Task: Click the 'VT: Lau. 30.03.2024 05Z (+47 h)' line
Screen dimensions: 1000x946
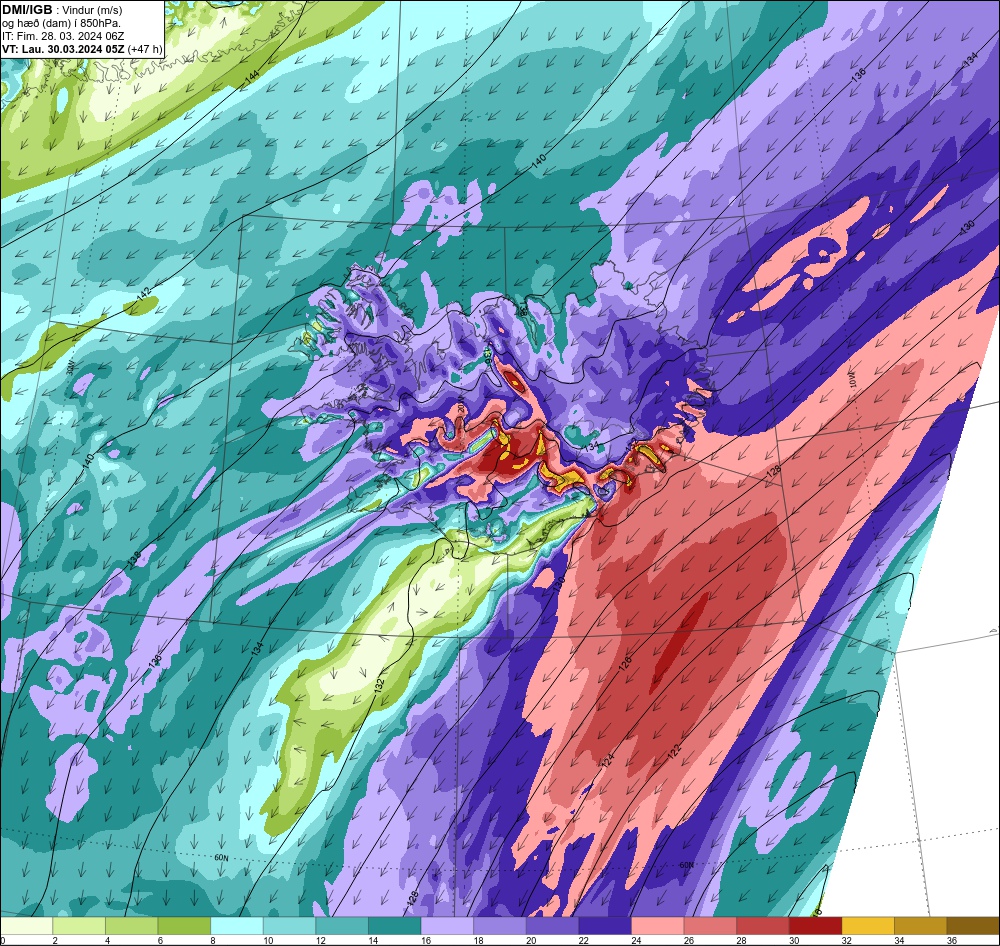Action: [82, 49]
